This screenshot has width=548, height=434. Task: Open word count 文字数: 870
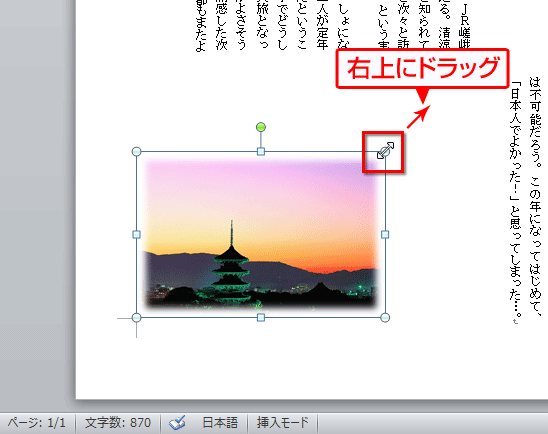click(x=118, y=423)
